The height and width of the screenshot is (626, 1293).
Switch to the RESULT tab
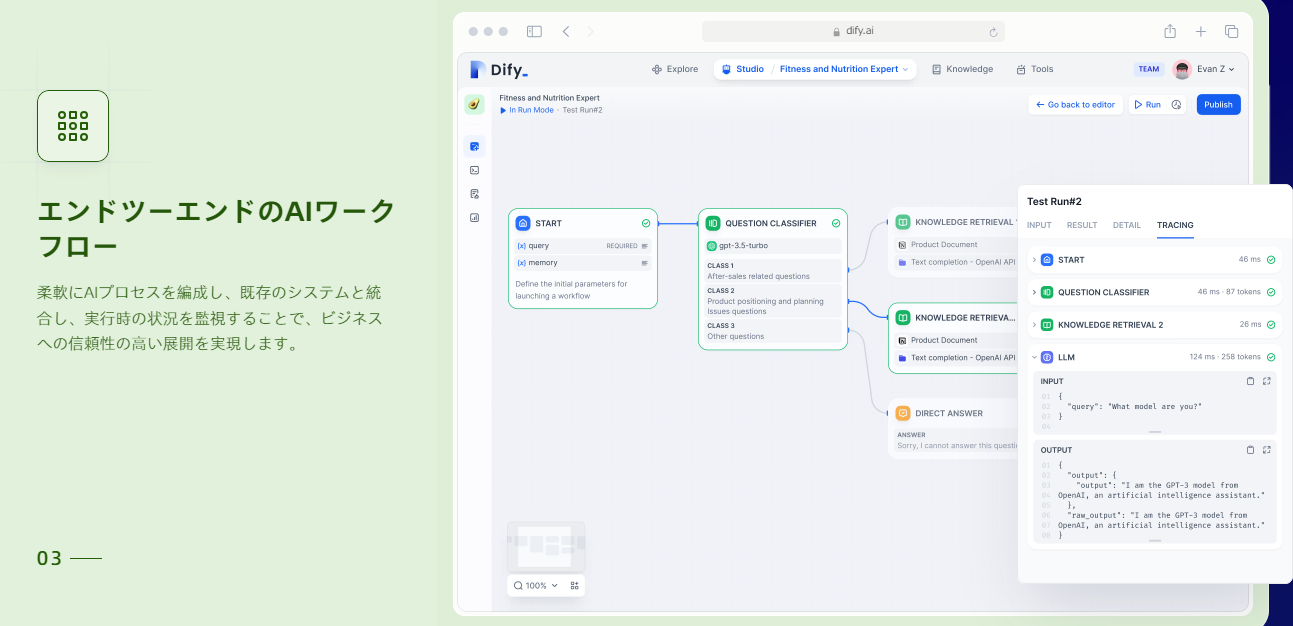pyautogui.click(x=1082, y=225)
